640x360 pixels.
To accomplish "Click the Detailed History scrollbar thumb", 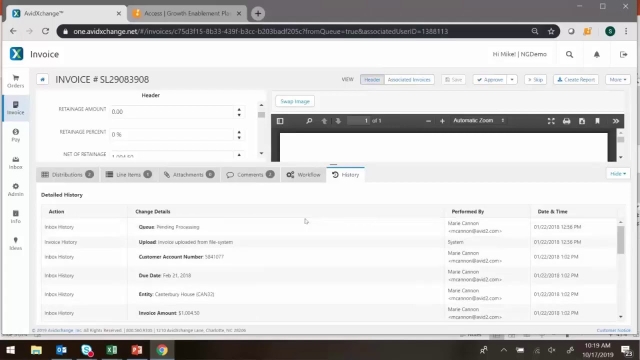I will pyautogui.click(x=620, y=240).
